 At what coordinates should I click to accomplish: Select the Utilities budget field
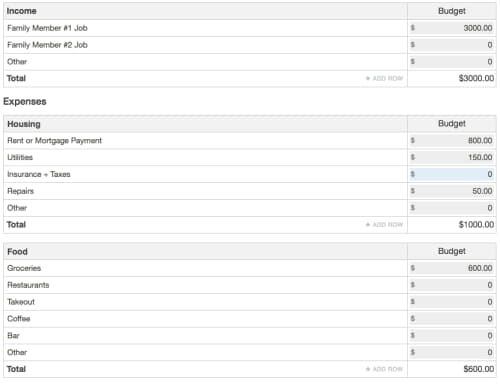pos(452,157)
